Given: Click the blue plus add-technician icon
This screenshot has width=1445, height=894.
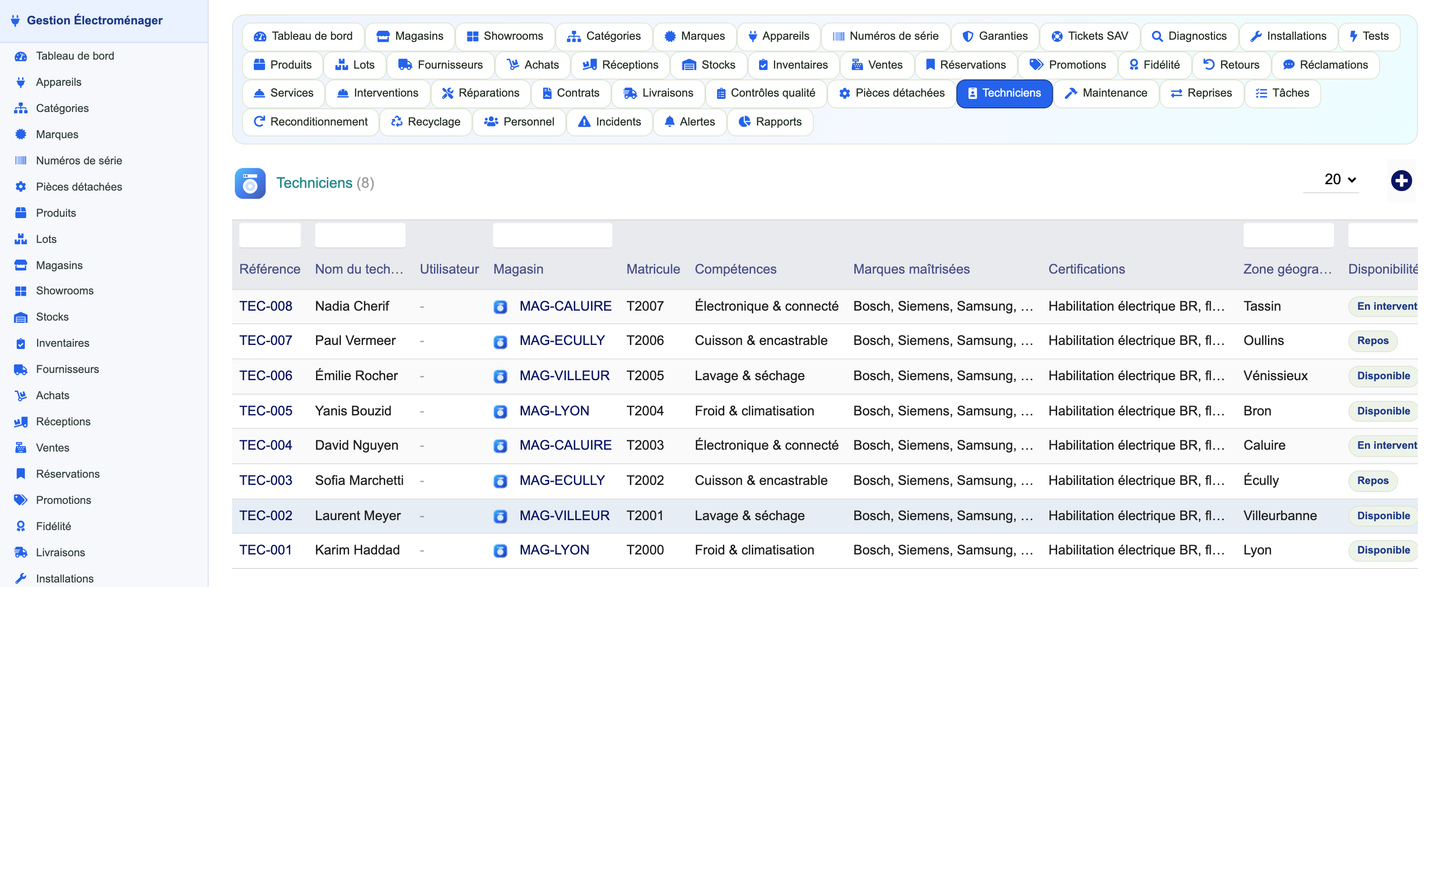Looking at the screenshot, I should pos(1401,181).
